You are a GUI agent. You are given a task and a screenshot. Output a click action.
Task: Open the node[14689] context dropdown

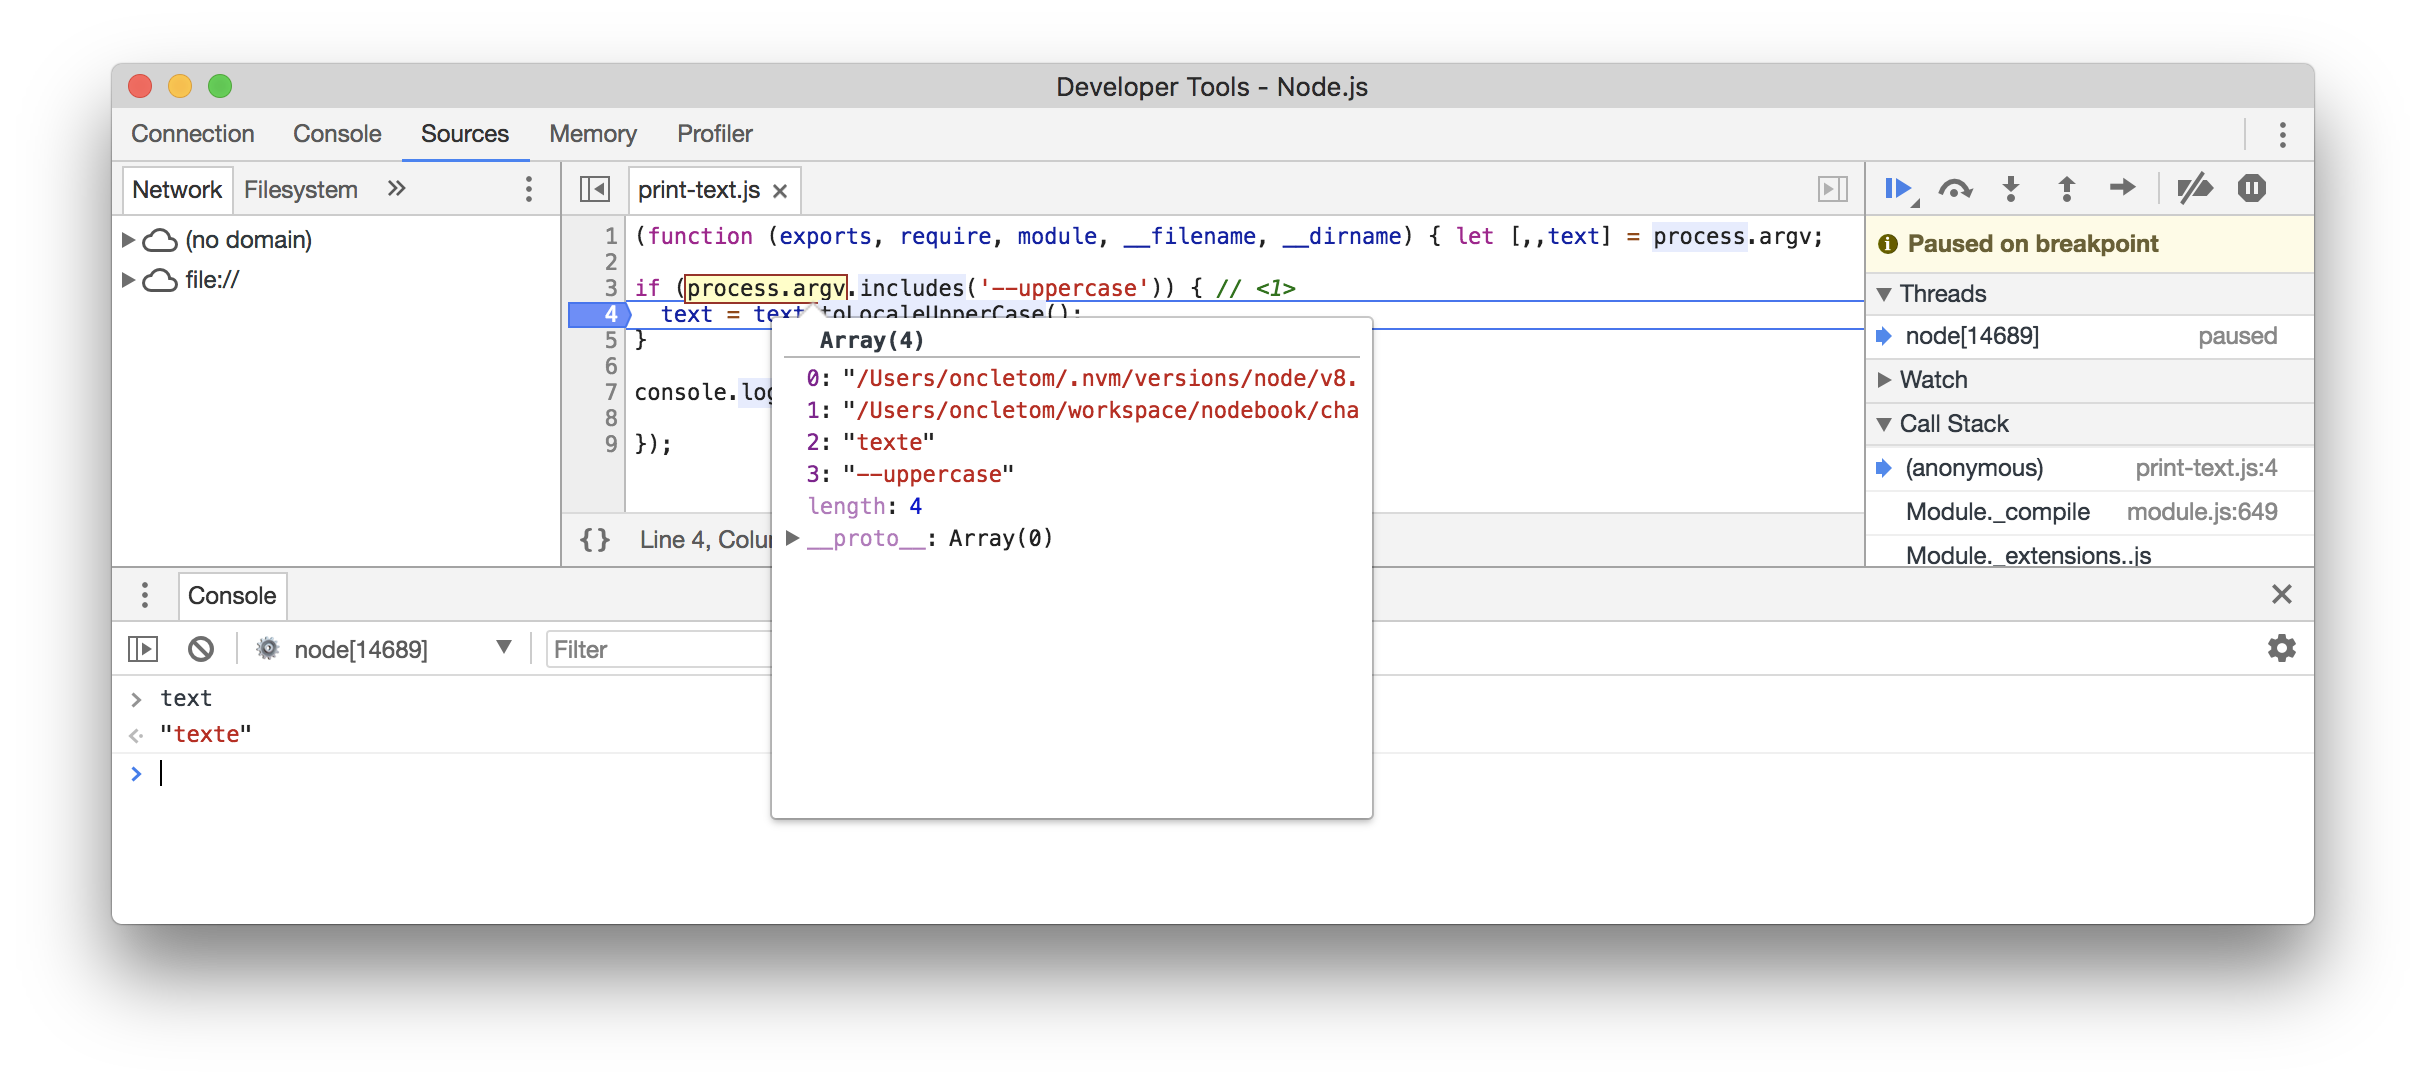(x=503, y=648)
